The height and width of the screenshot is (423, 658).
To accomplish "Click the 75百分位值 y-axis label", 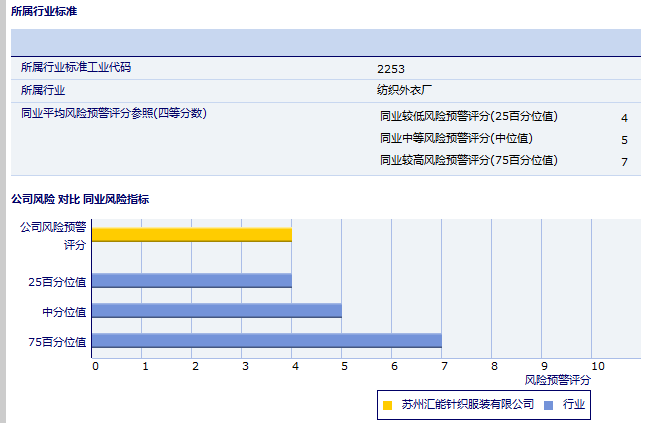I will 58,341.
